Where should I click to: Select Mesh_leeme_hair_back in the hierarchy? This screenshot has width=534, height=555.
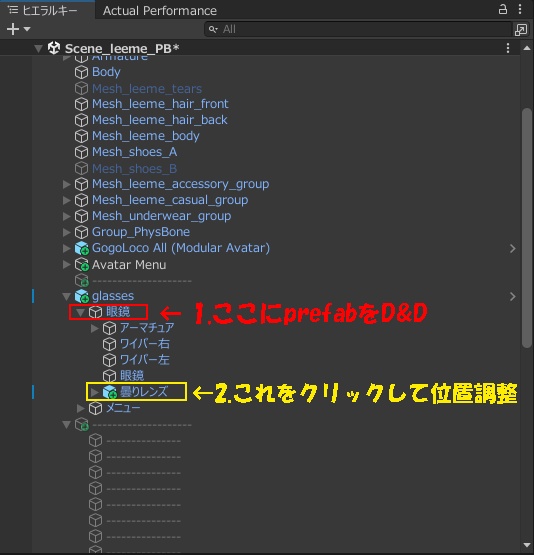click(160, 120)
